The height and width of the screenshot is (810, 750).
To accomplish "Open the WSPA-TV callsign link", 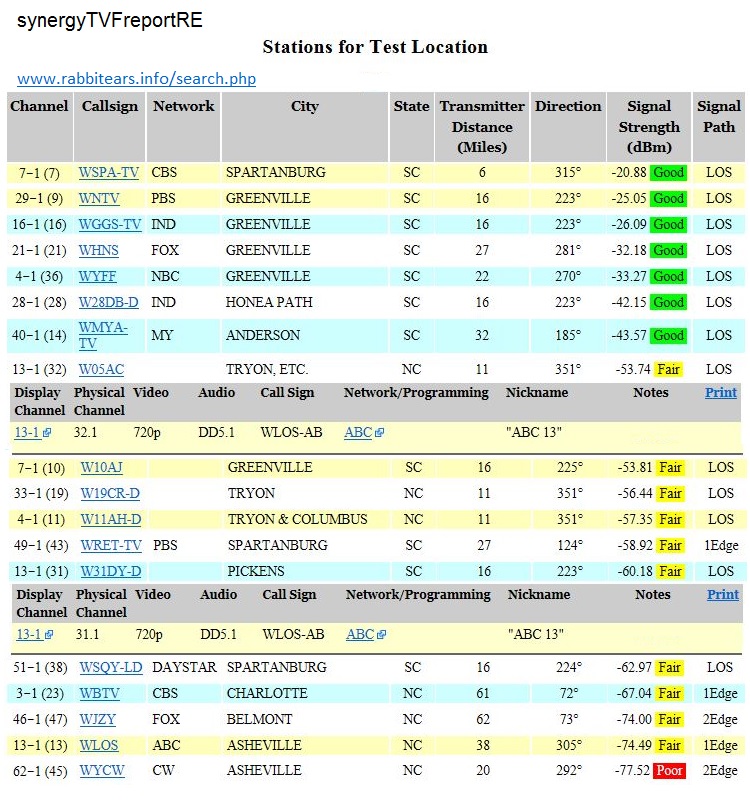I will (109, 172).
